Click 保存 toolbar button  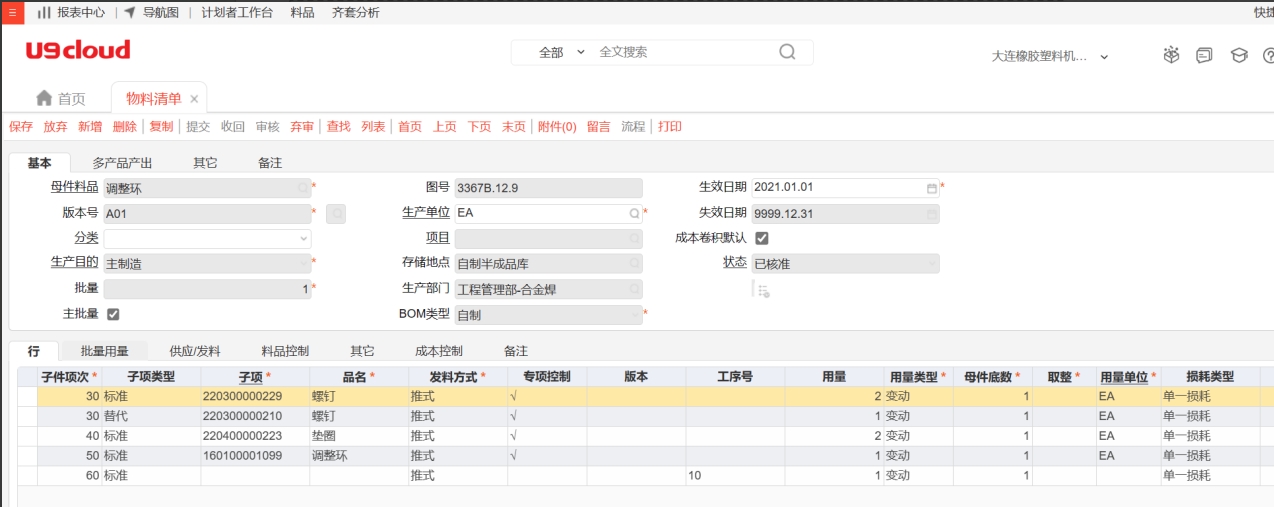coord(21,127)
